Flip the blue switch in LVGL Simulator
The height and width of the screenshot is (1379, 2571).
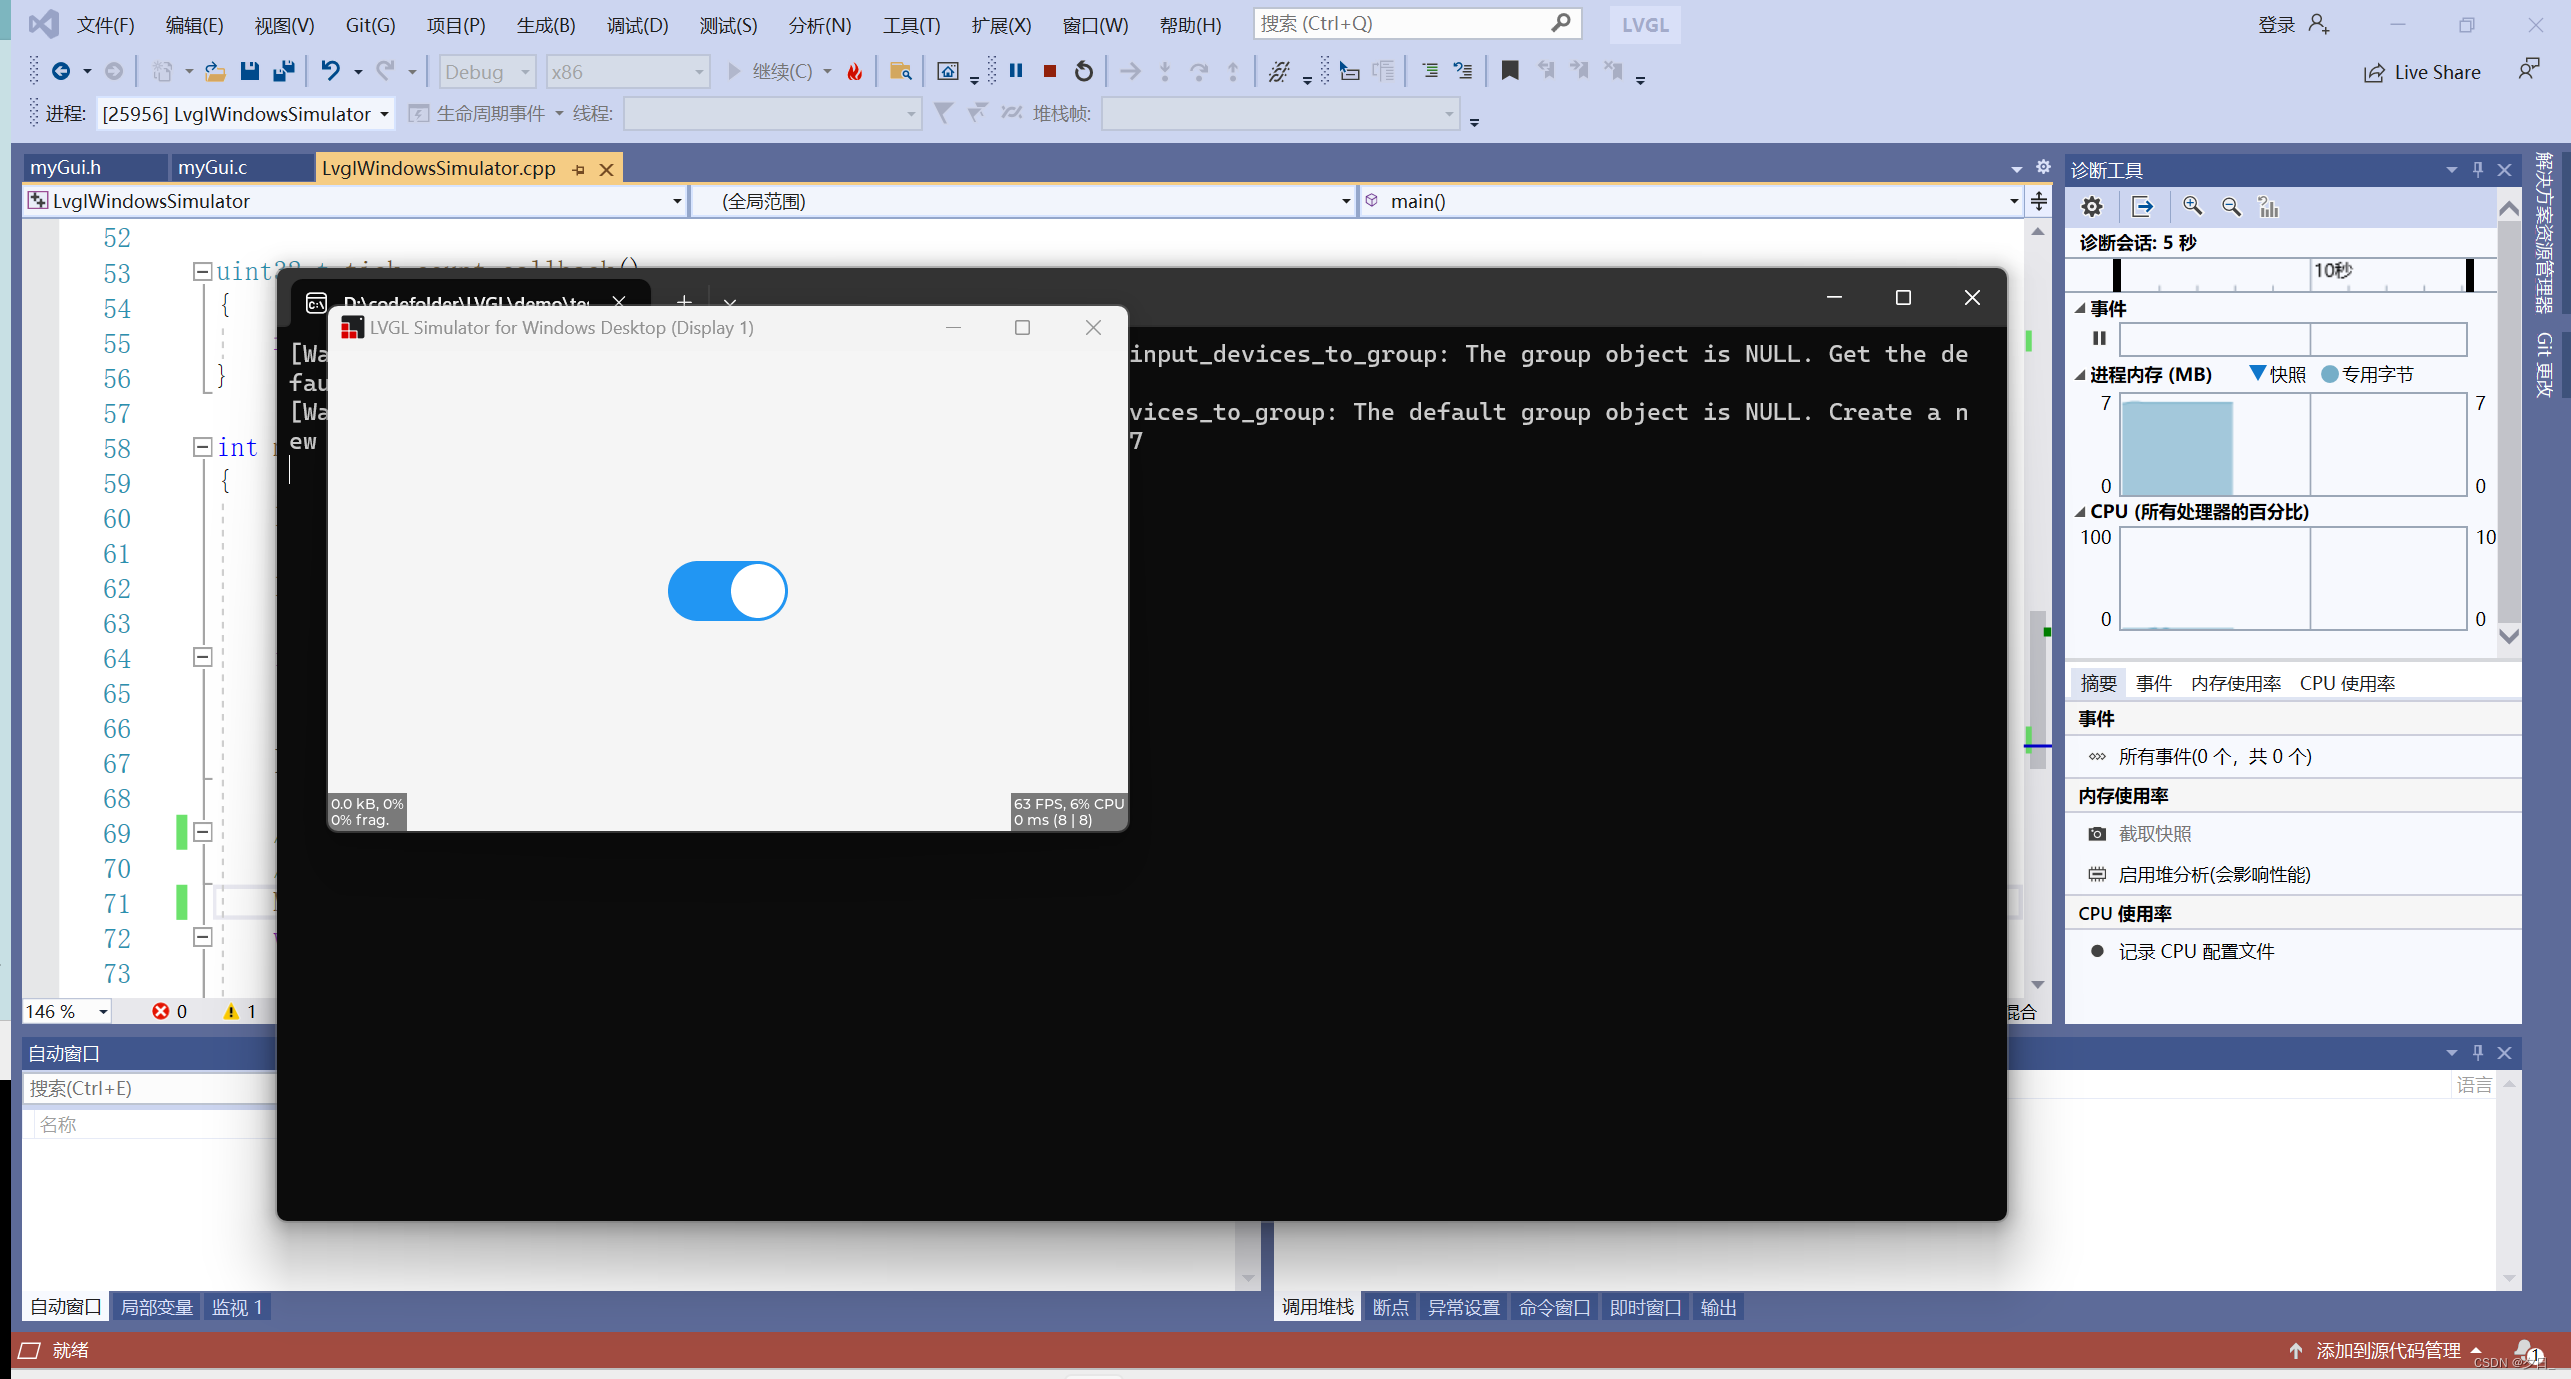(x=727, y=590)
